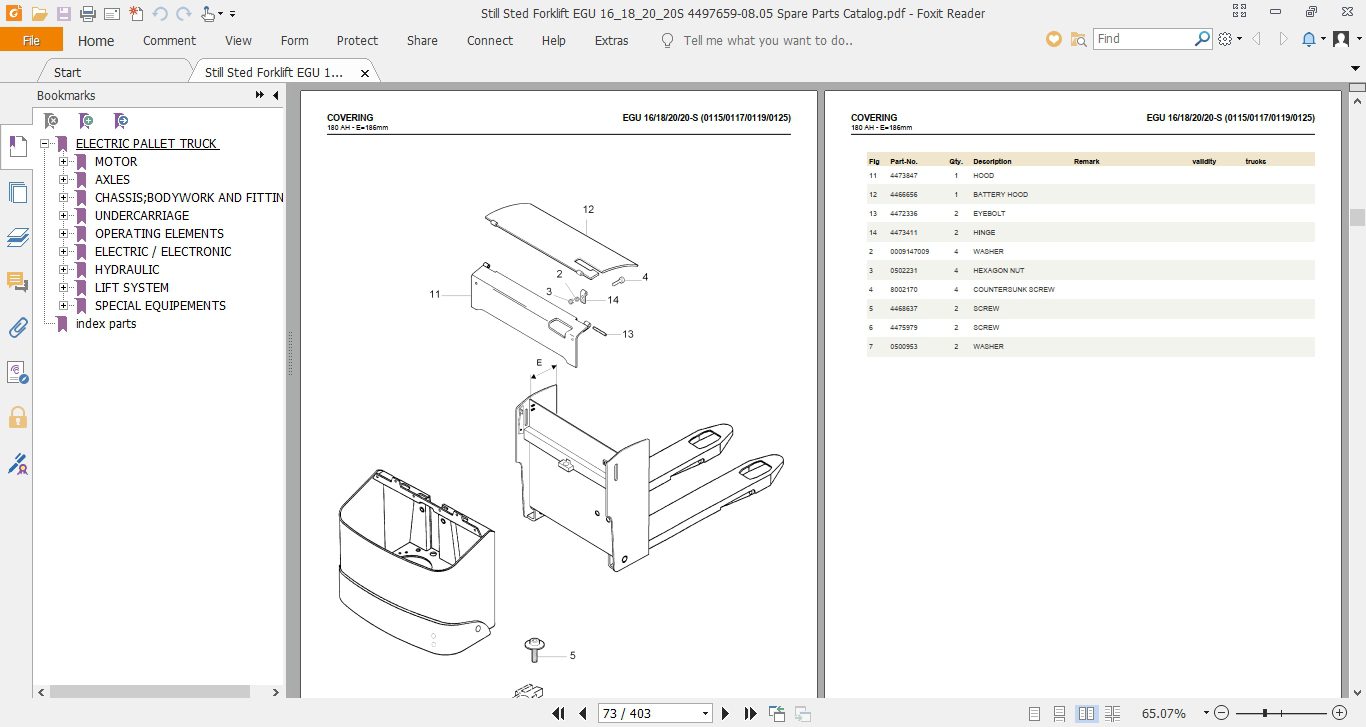The height and width of the screenshot is (727, 1366).
Task: Go to the first page button
Action: pyautogui.click(x=560, y=714)
